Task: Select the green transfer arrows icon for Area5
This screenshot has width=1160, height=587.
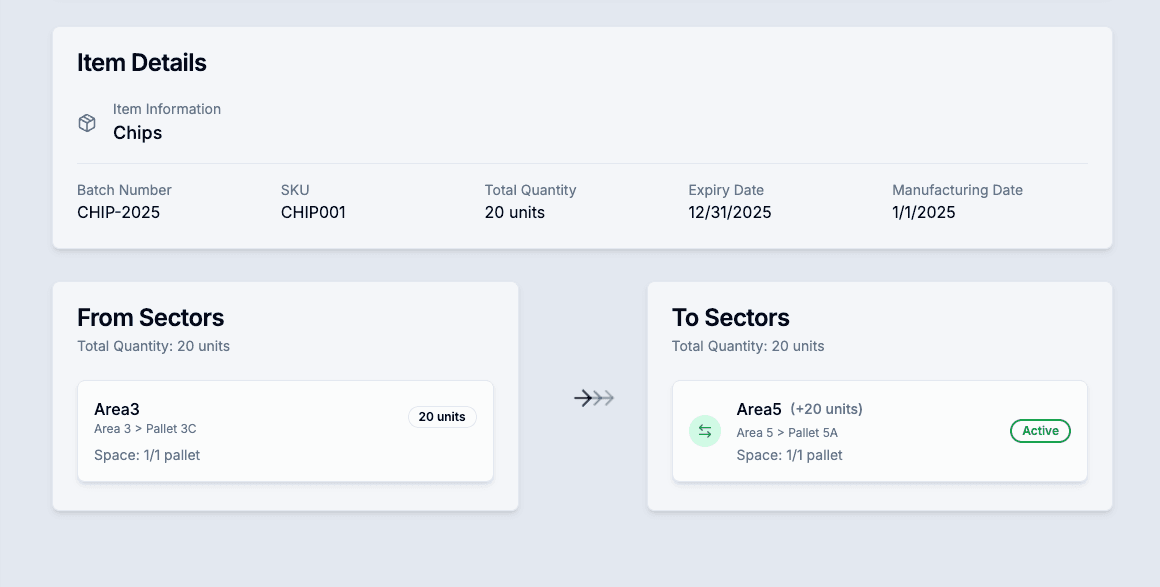Action: pyautogui.click(x=705, y=431)
